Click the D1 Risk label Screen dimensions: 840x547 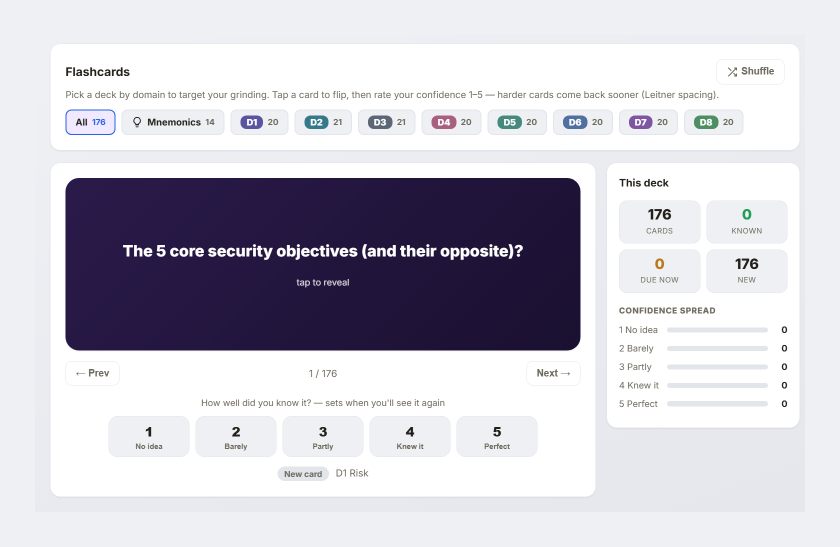point(352,473)
